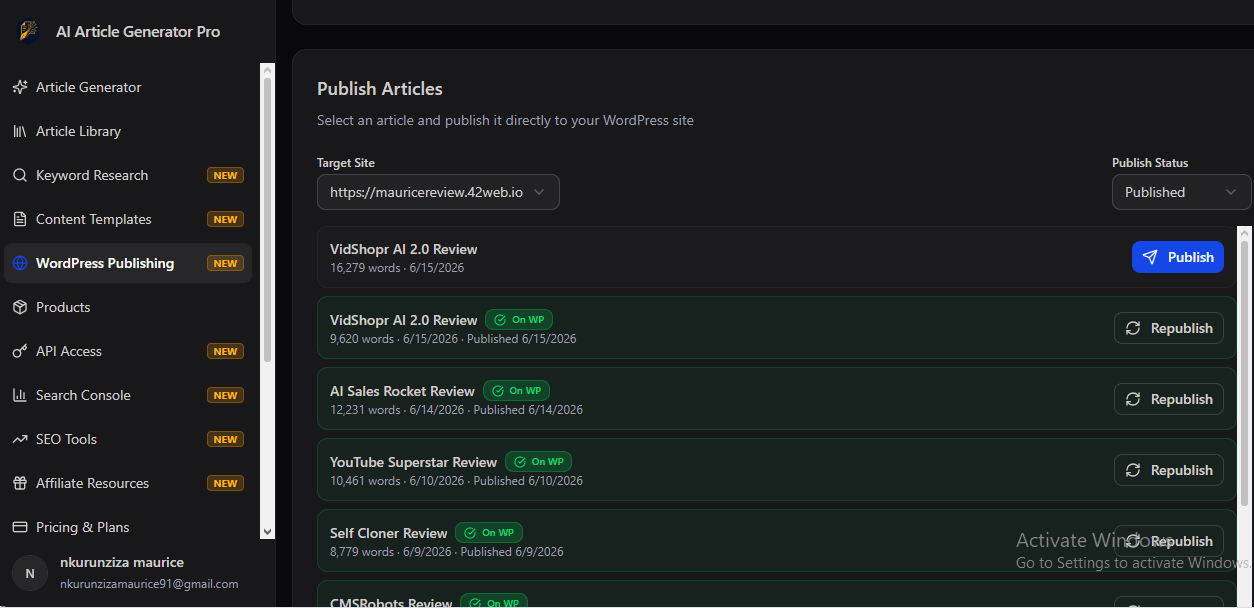
Task: Click refresh icon in VidShopr Republish button
Action: (x=1133, y=328)
